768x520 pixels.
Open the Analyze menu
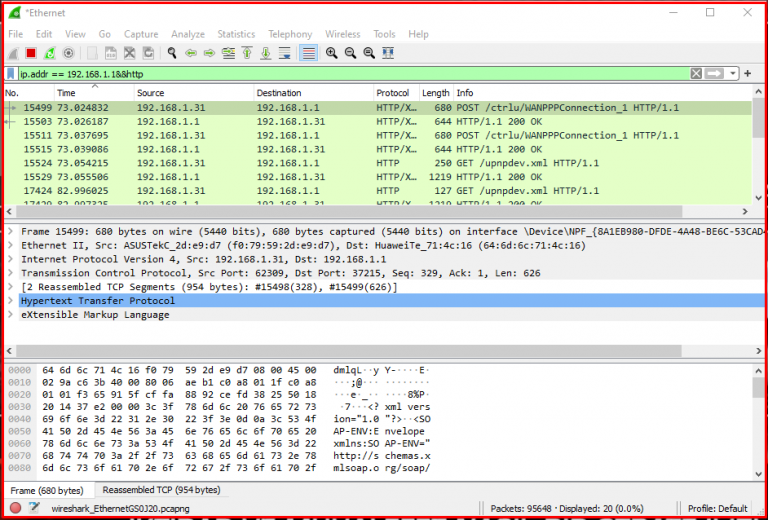[x=188, y=34]
